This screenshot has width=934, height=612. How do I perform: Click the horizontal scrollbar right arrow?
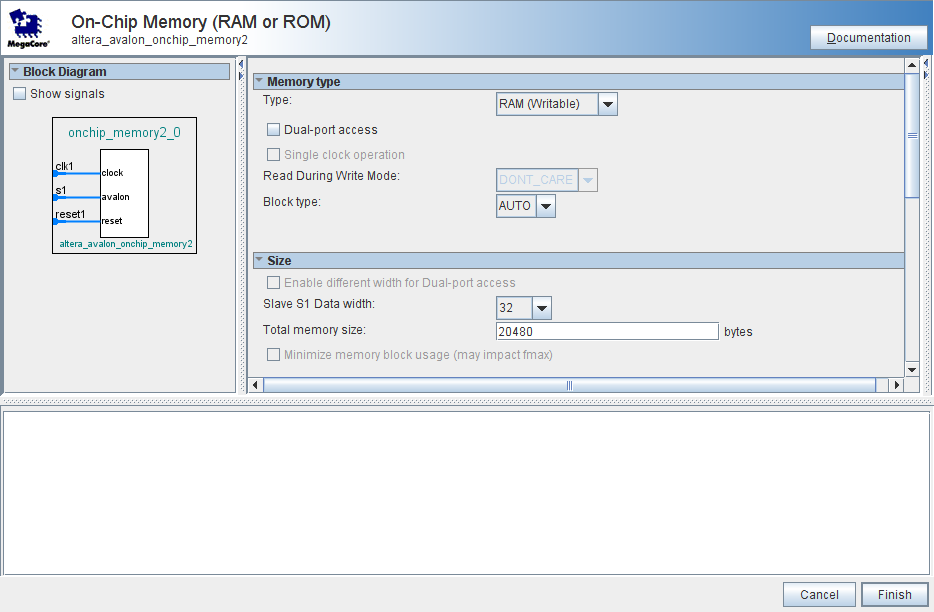pos(896,385)
